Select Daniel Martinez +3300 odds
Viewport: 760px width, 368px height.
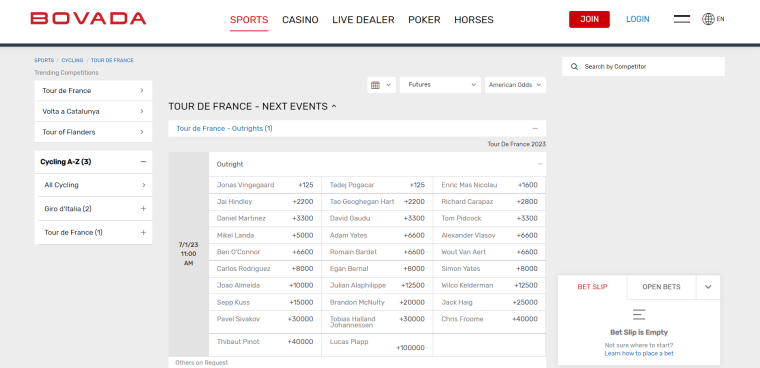point(265,219)
